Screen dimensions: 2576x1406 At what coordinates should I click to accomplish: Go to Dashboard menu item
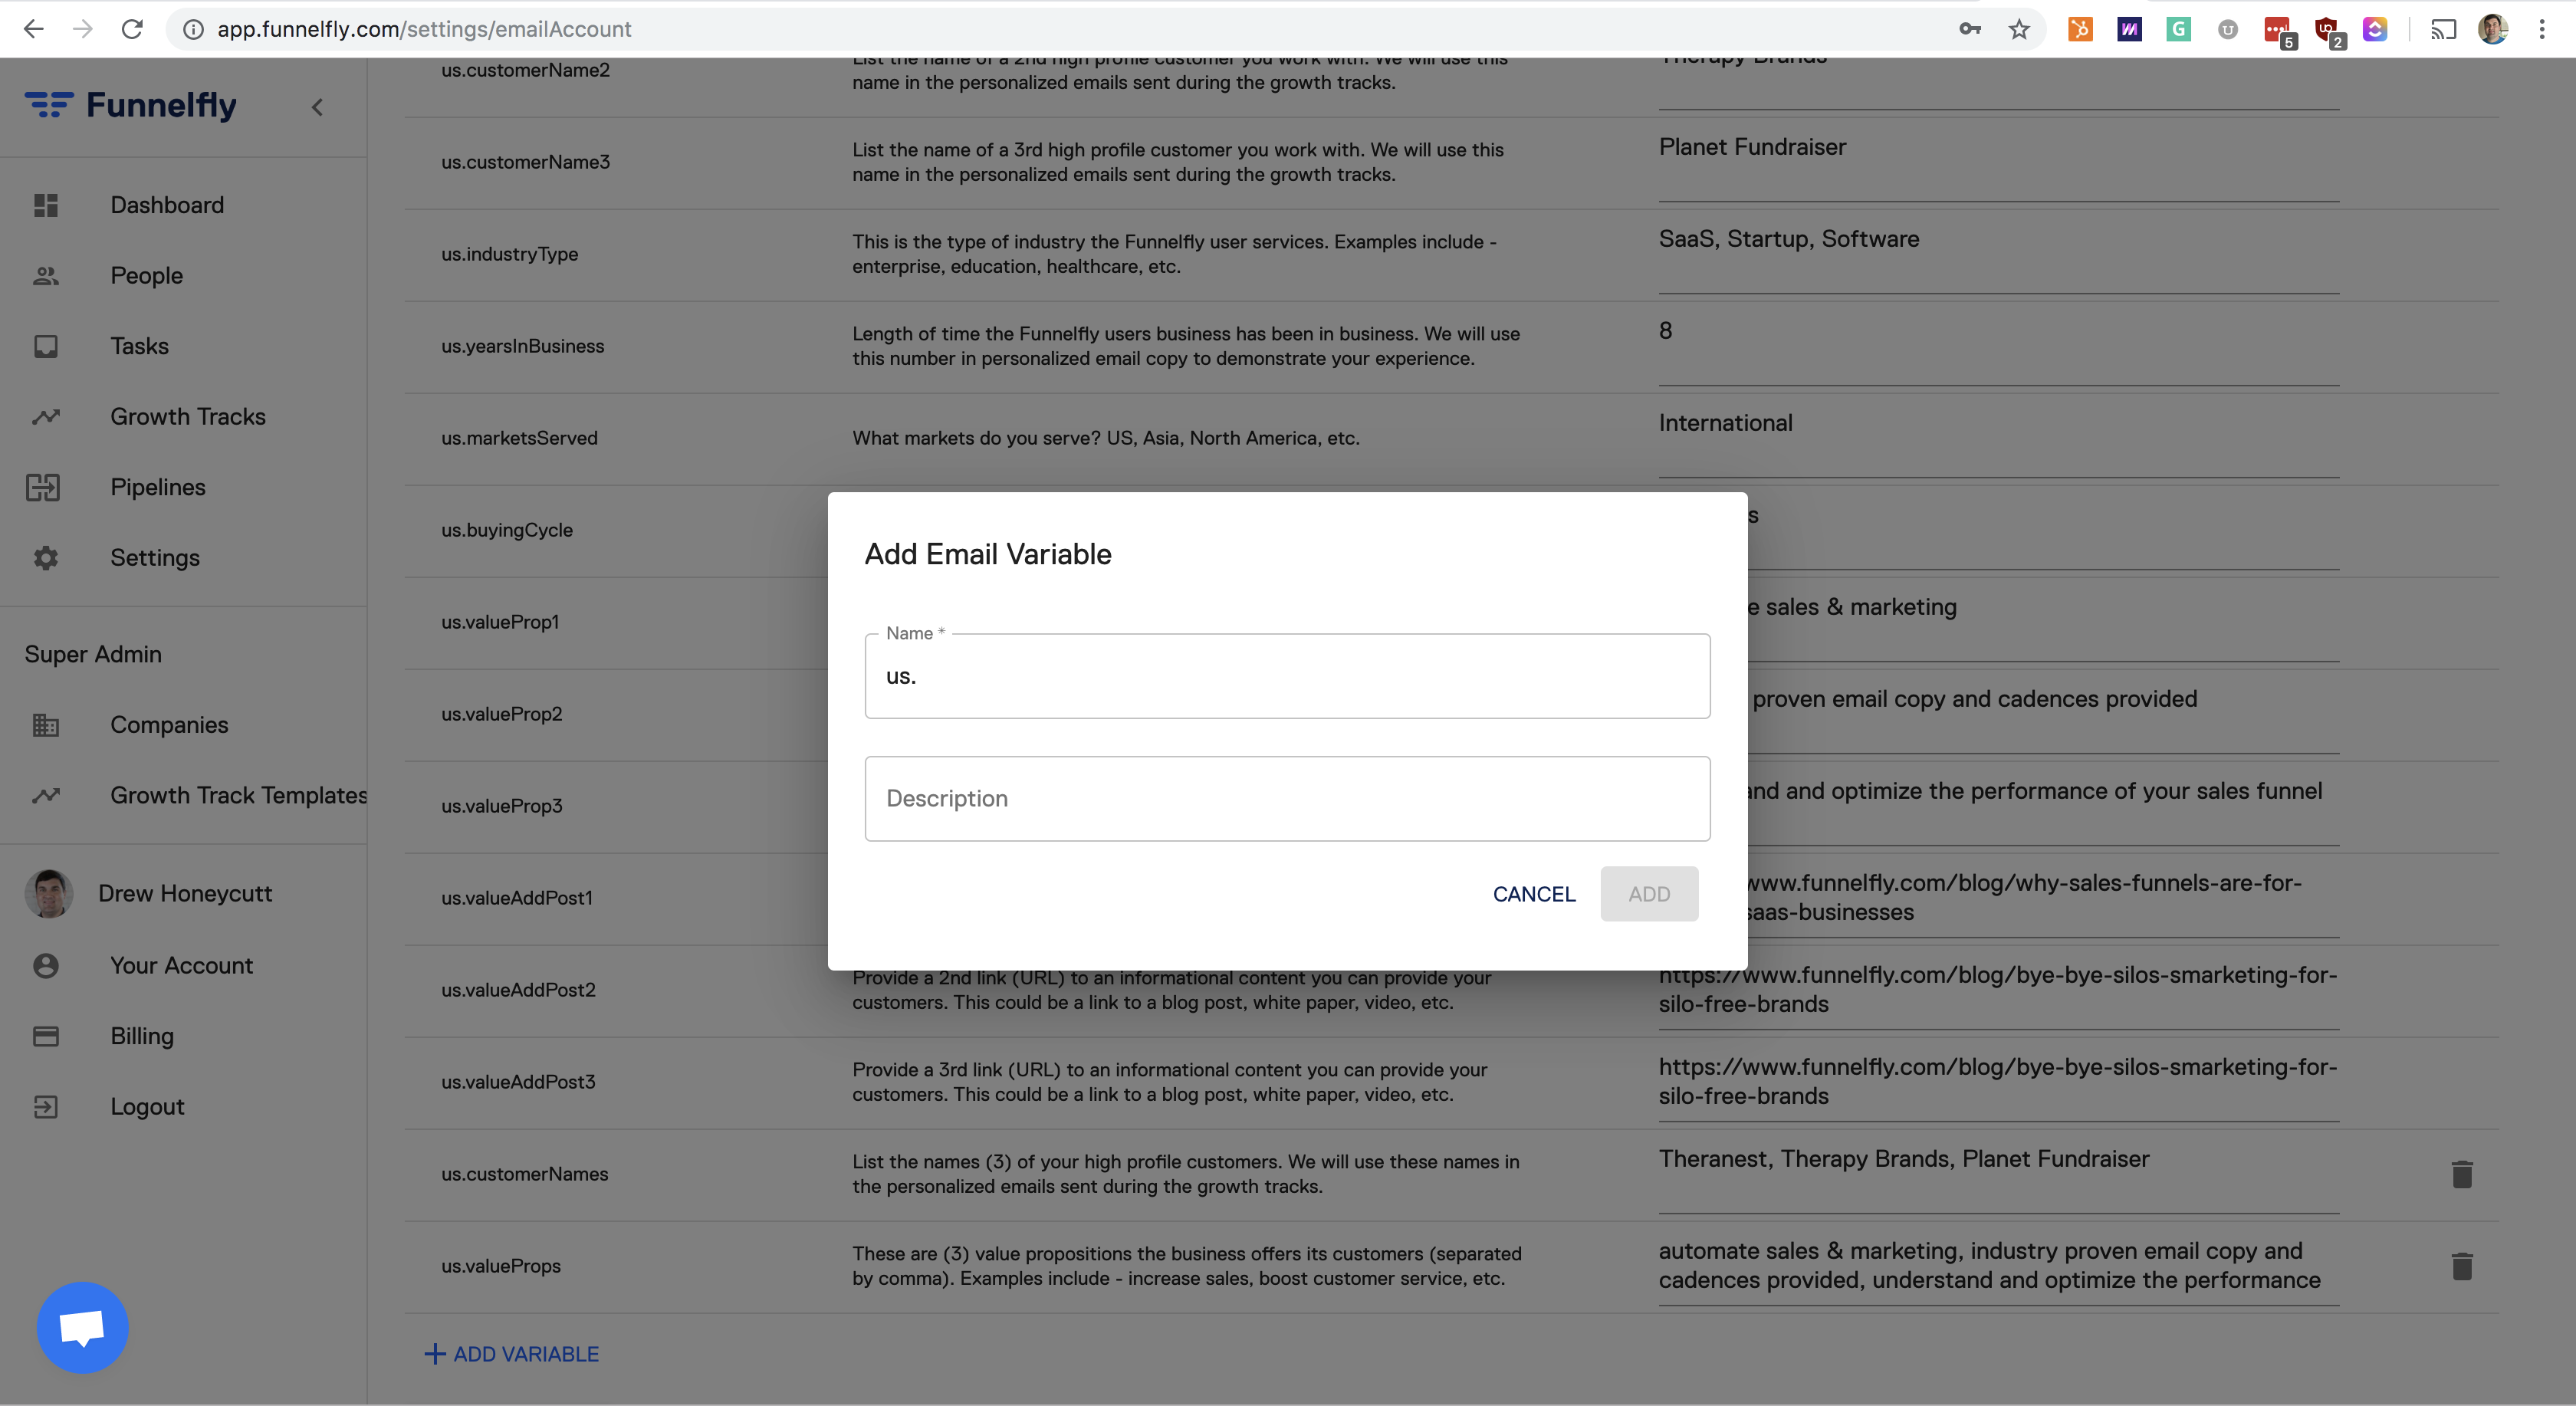(x=167, y=205)
